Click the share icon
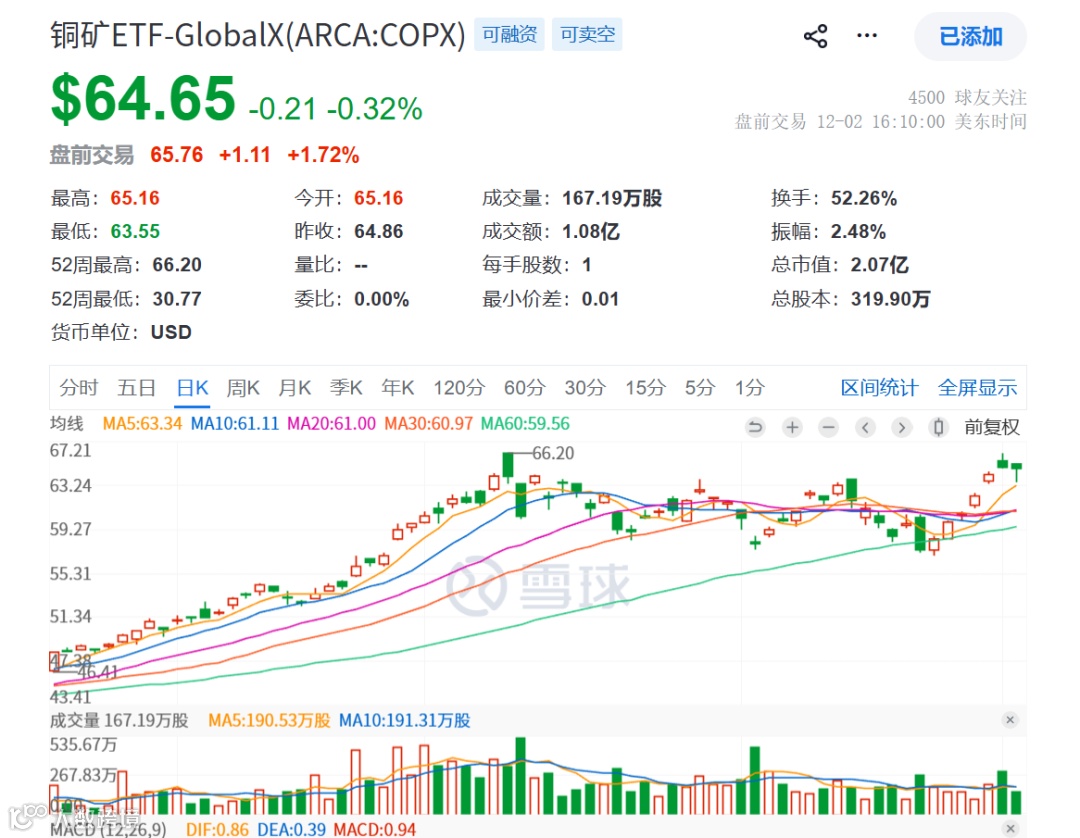The height and width of the screenshot is (838, 1080). point(816,36)
